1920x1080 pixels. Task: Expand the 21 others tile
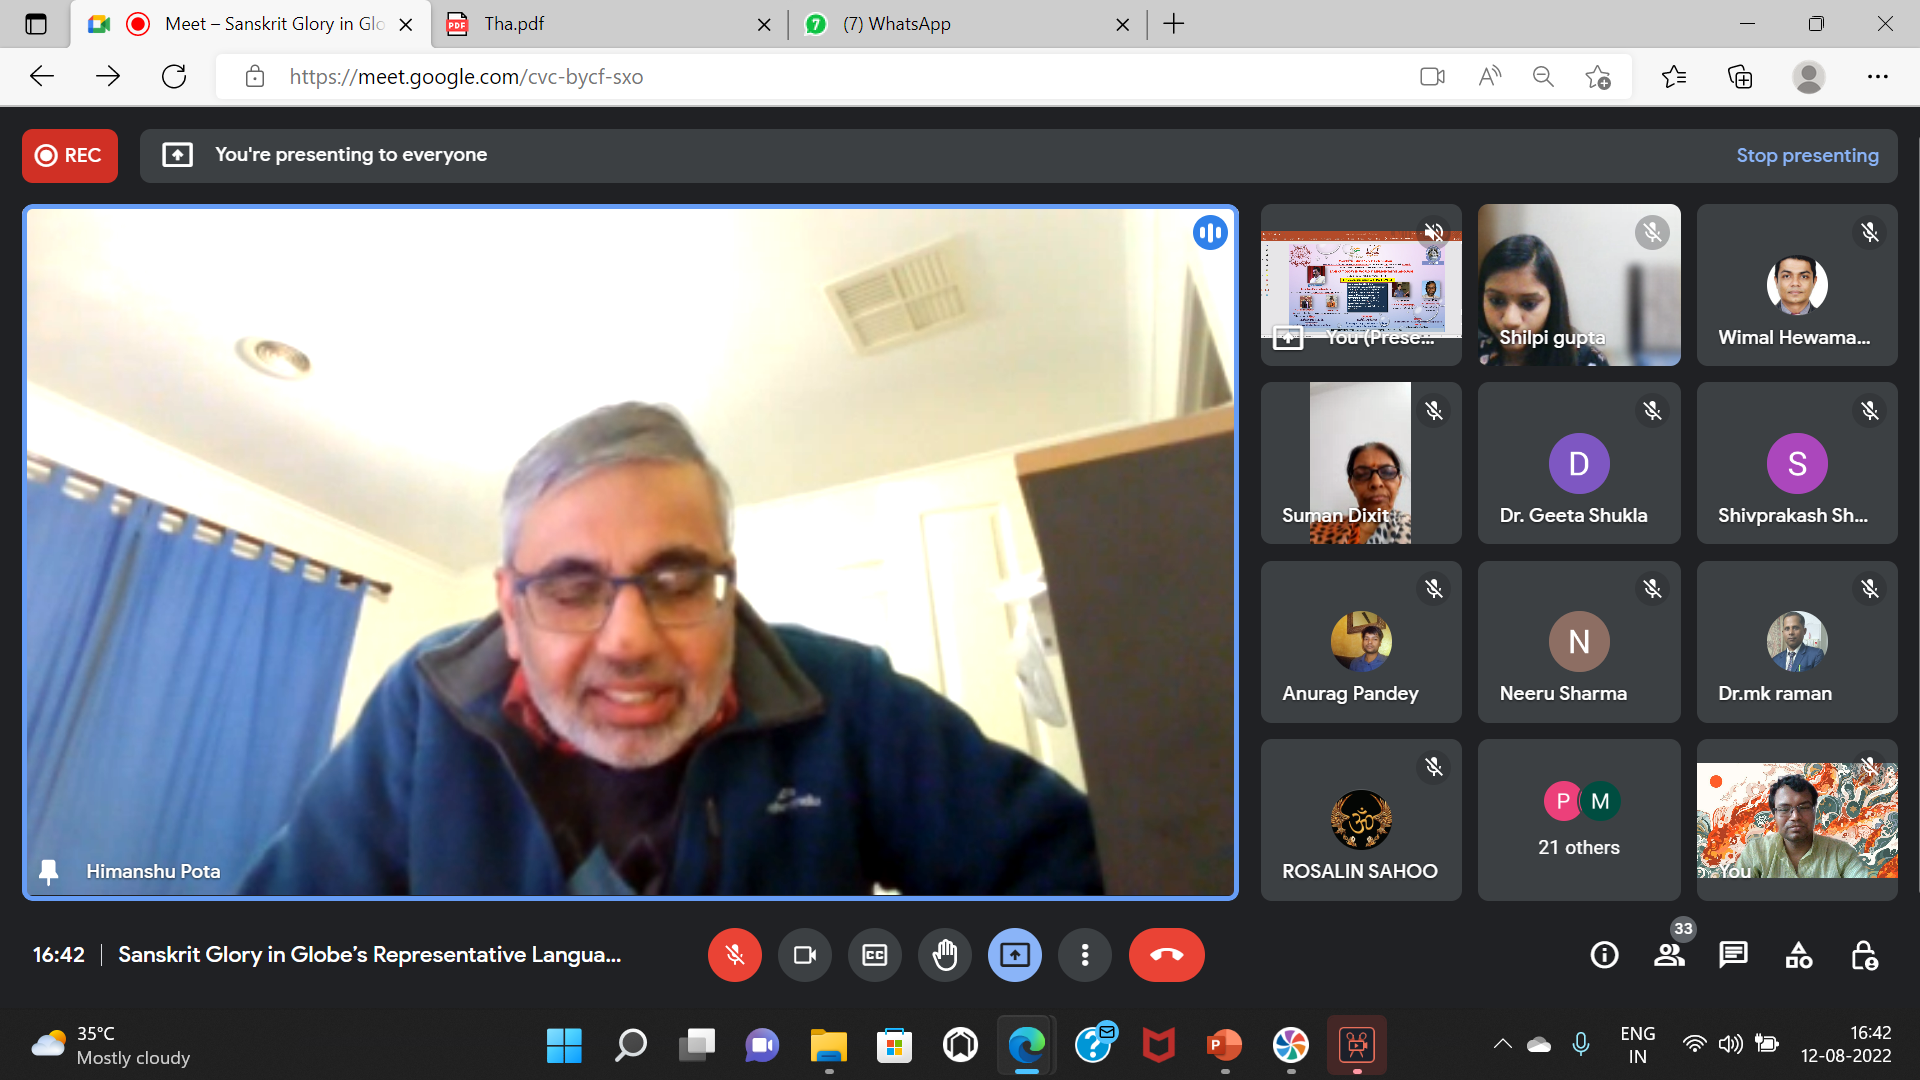coord(1578,820)
